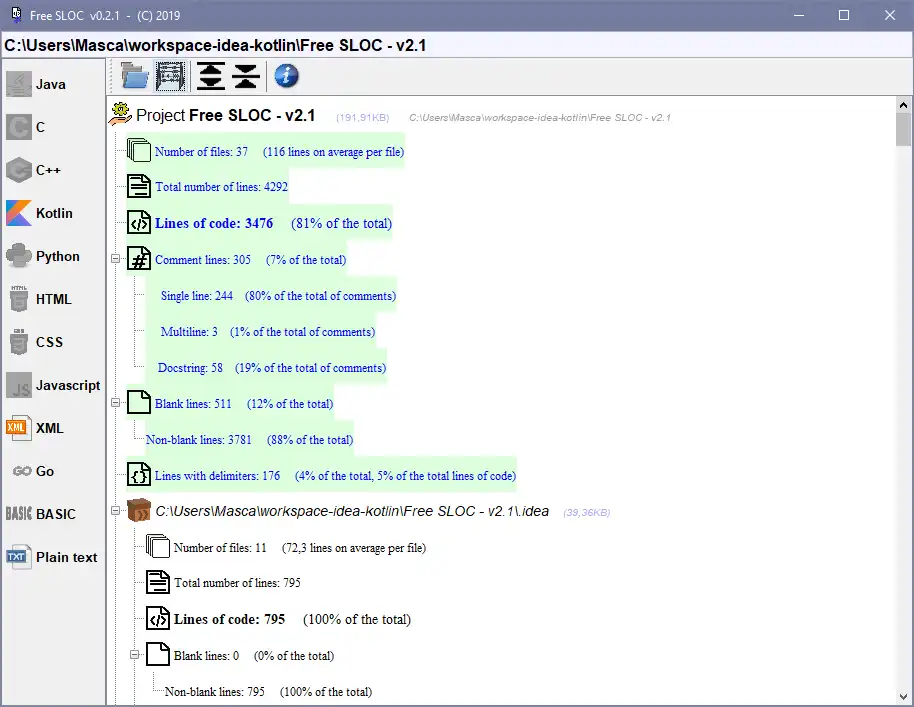
Task: Collapse the Comment lines: 305 node
Action: [x=115, y=259]
